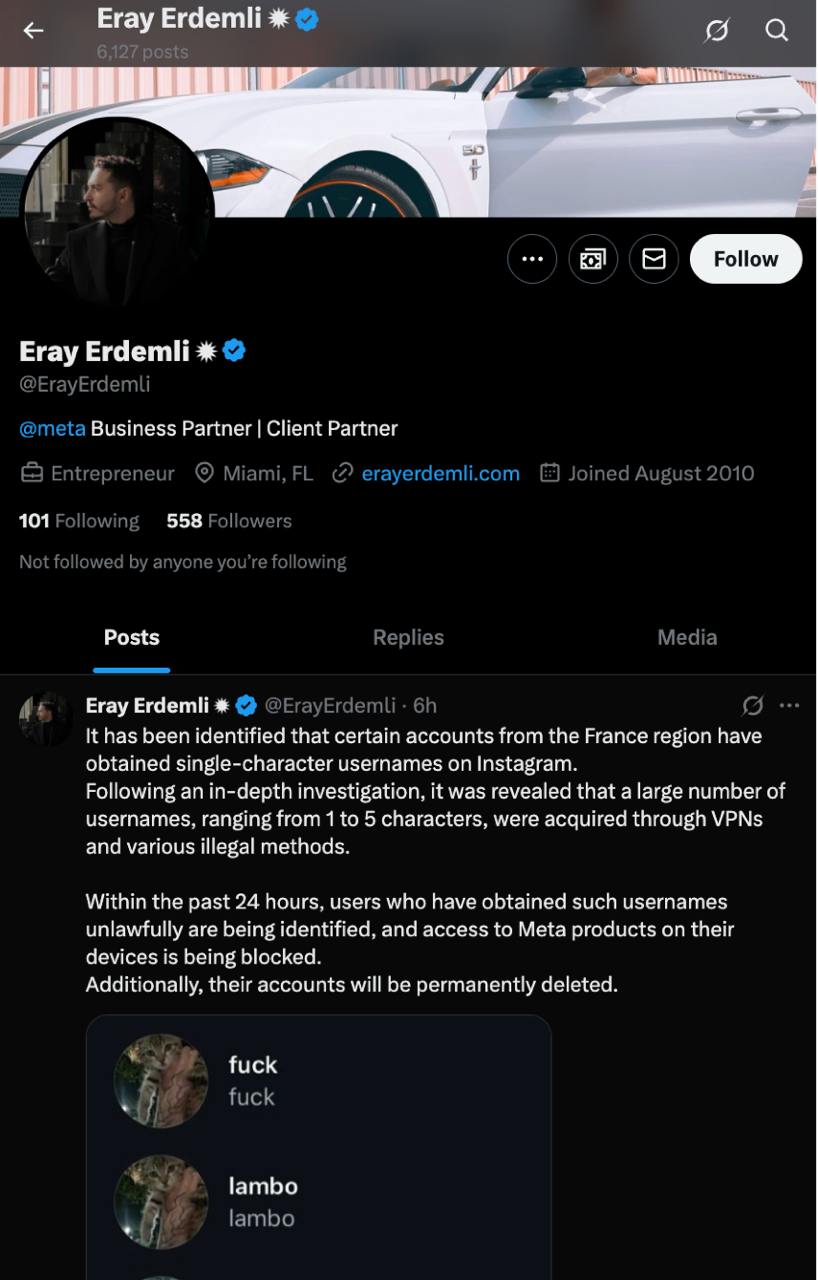Open the erayerdemli.com link
Screen dimensions: 818x1280
point(440,474)
